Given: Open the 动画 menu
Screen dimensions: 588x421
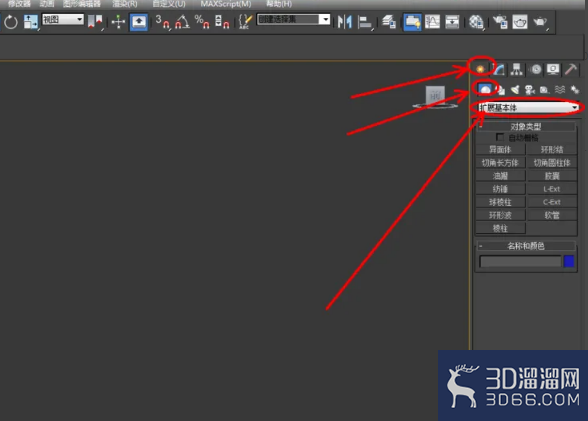Looking at the screenshot, I should point(47,4).
